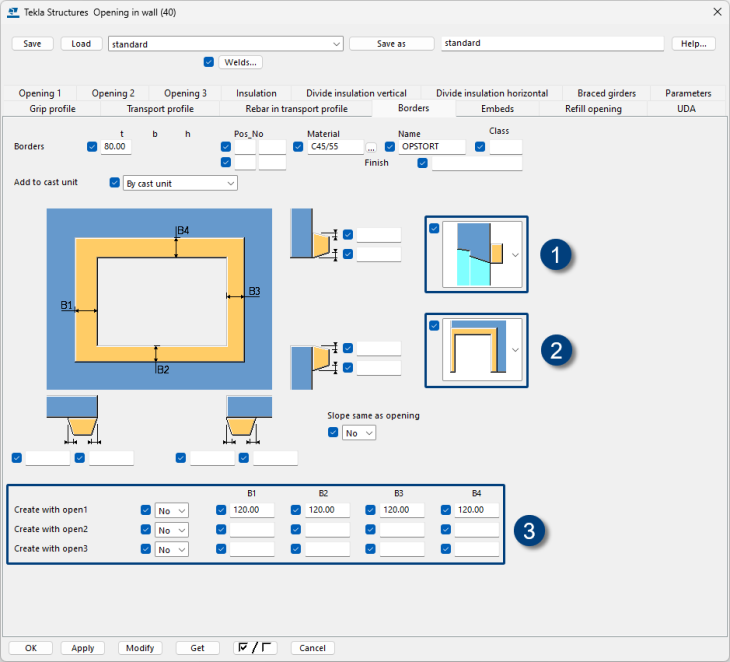The width and height of the screenshot is (730, 662).
Task: Uncheck the Borders thickness checkbox
Action: point(93,147)
